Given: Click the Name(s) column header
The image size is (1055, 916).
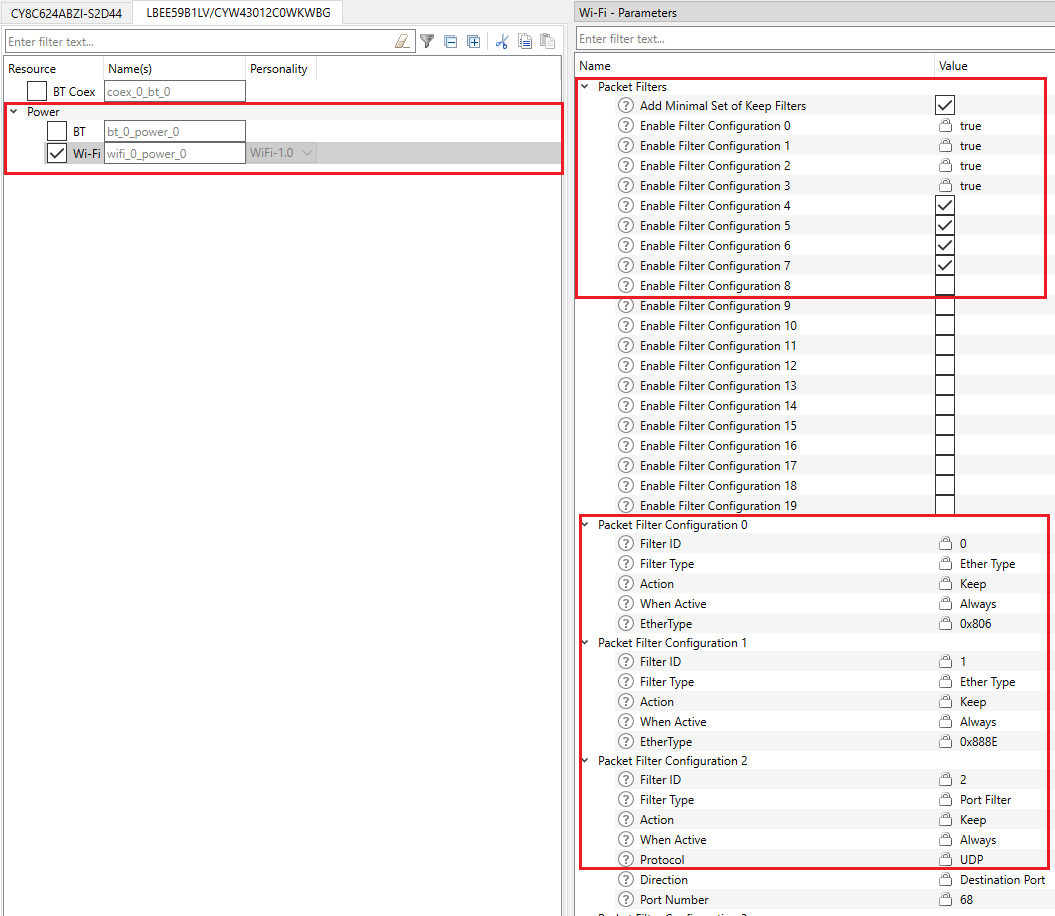Looking at the screenshot, I should coord(174,69).
